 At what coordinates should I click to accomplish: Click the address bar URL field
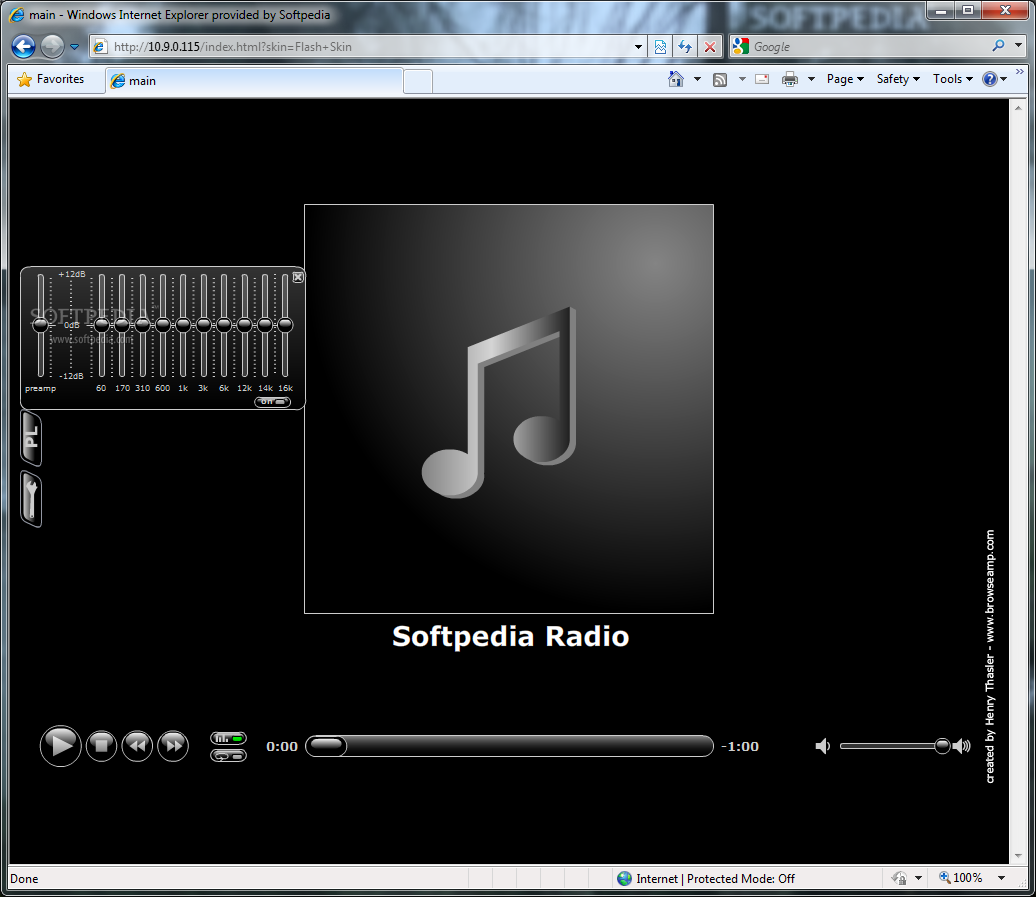pyautogui.click(x=367, y=47)
